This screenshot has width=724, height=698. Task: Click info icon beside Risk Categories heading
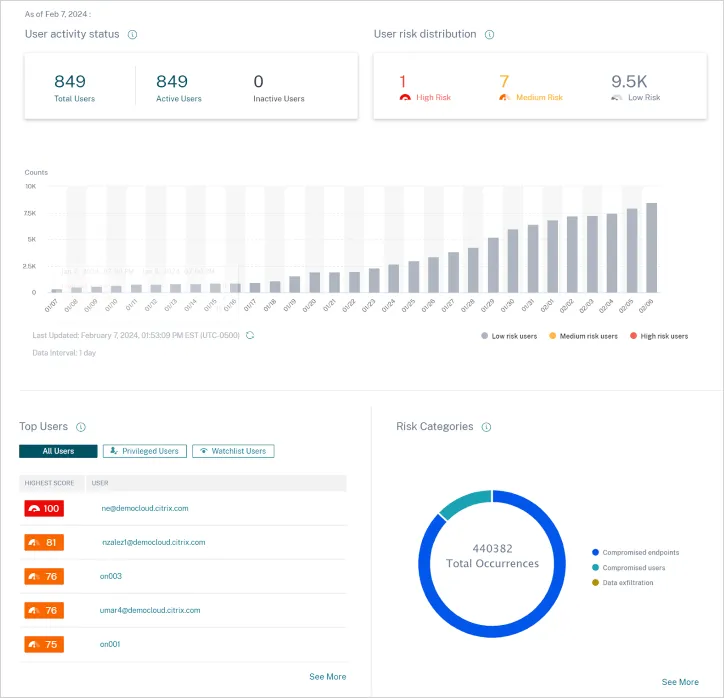tap(486, 427)
